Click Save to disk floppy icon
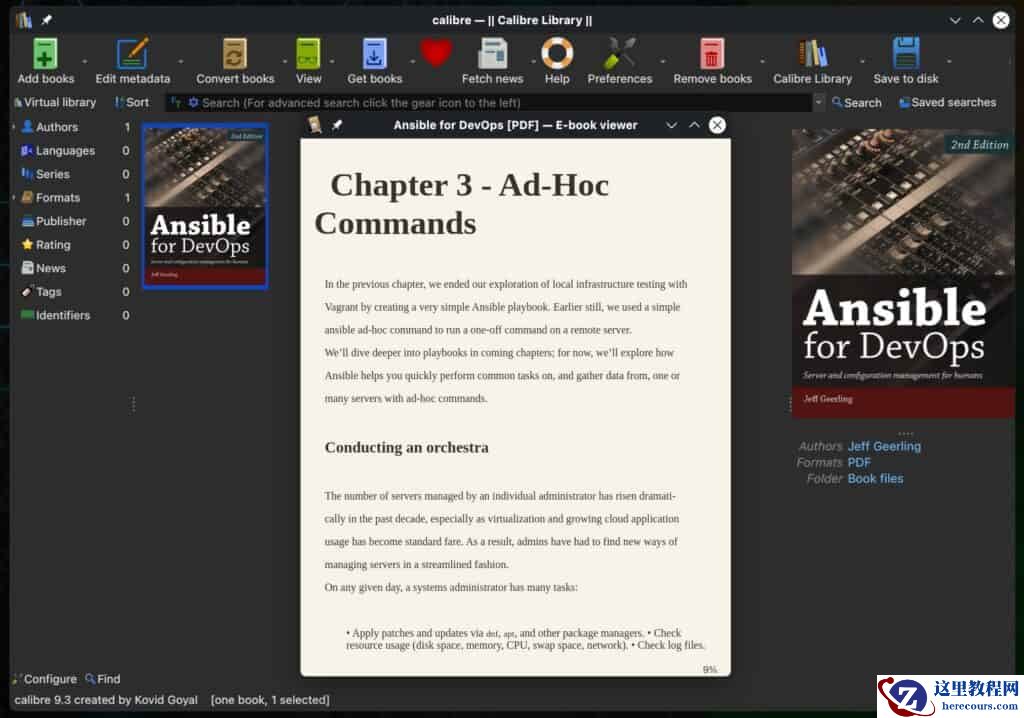 coord(905,54)
